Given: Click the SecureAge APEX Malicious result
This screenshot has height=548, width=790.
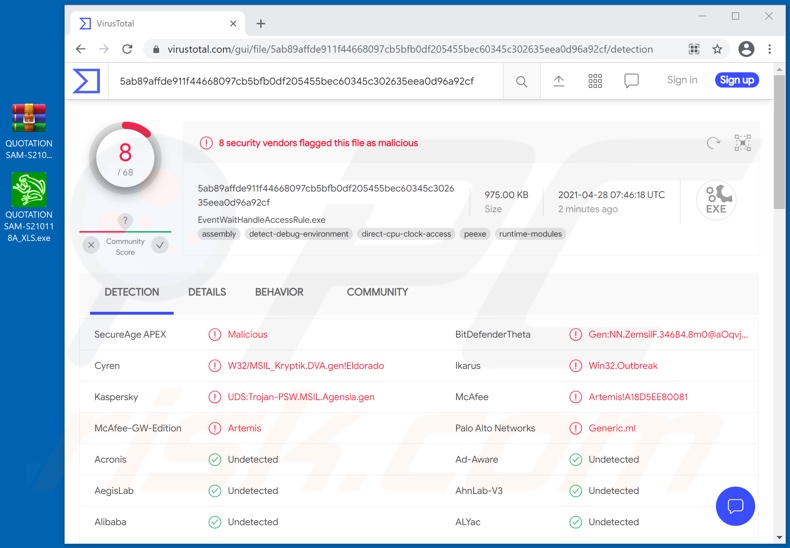Looking at the screenshot, I should pos(247,334).
